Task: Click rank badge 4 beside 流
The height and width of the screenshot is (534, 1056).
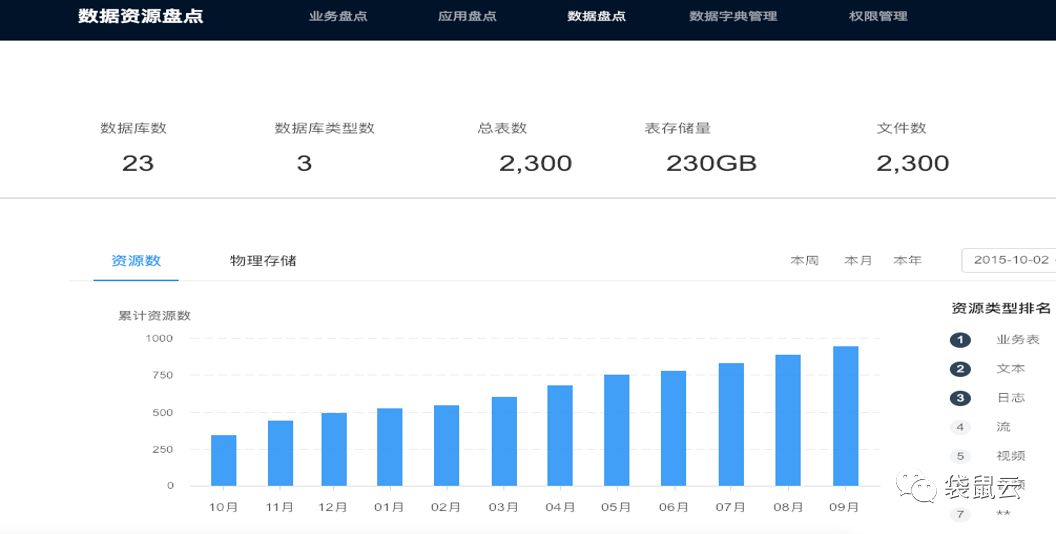Action: (960, 427)
